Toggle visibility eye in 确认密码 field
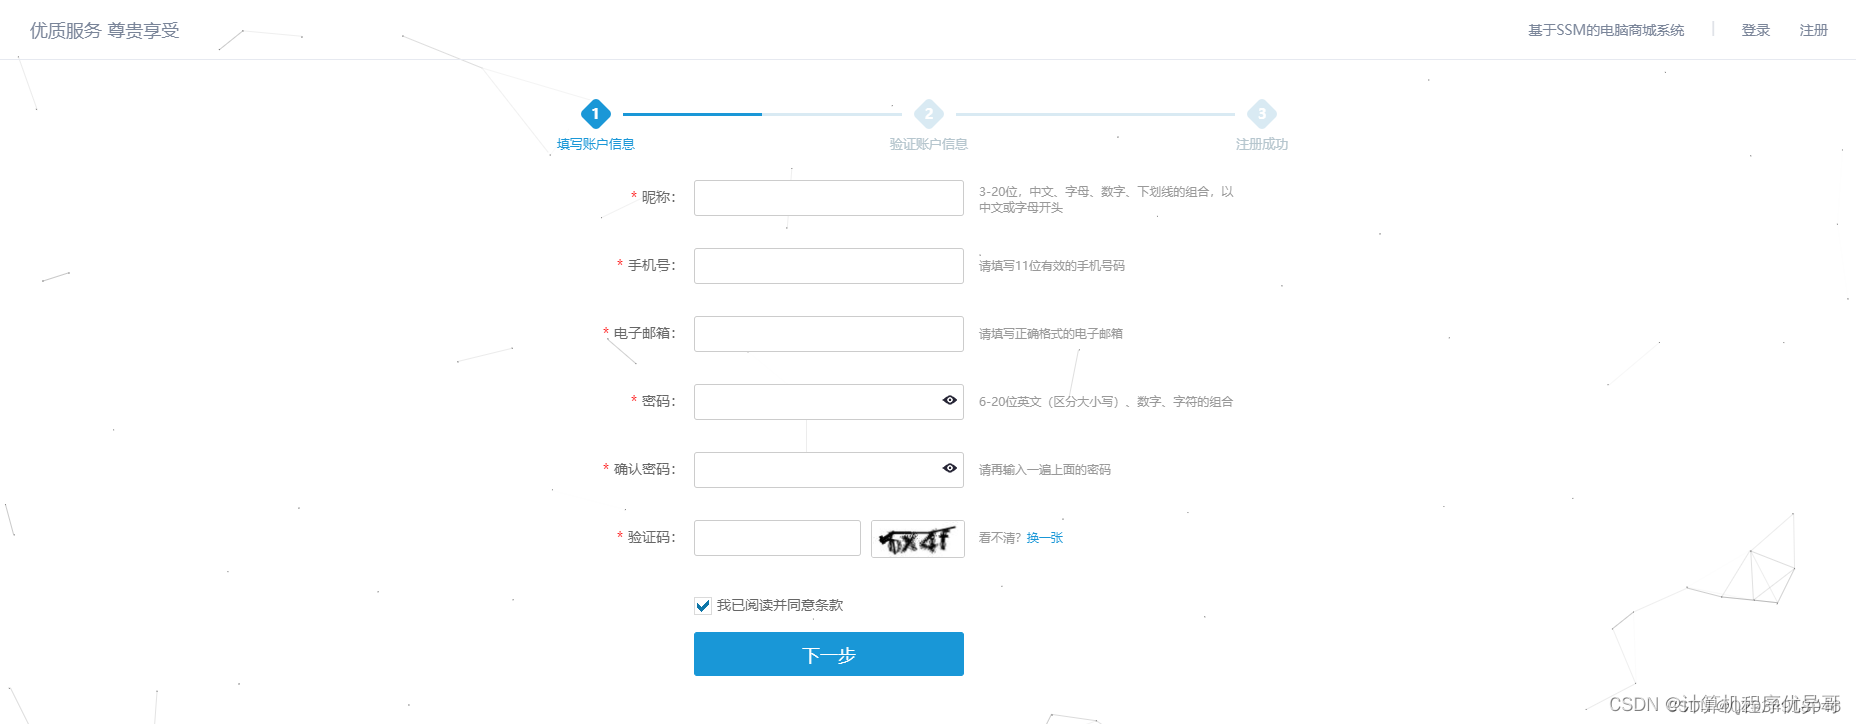 point(950,468)
